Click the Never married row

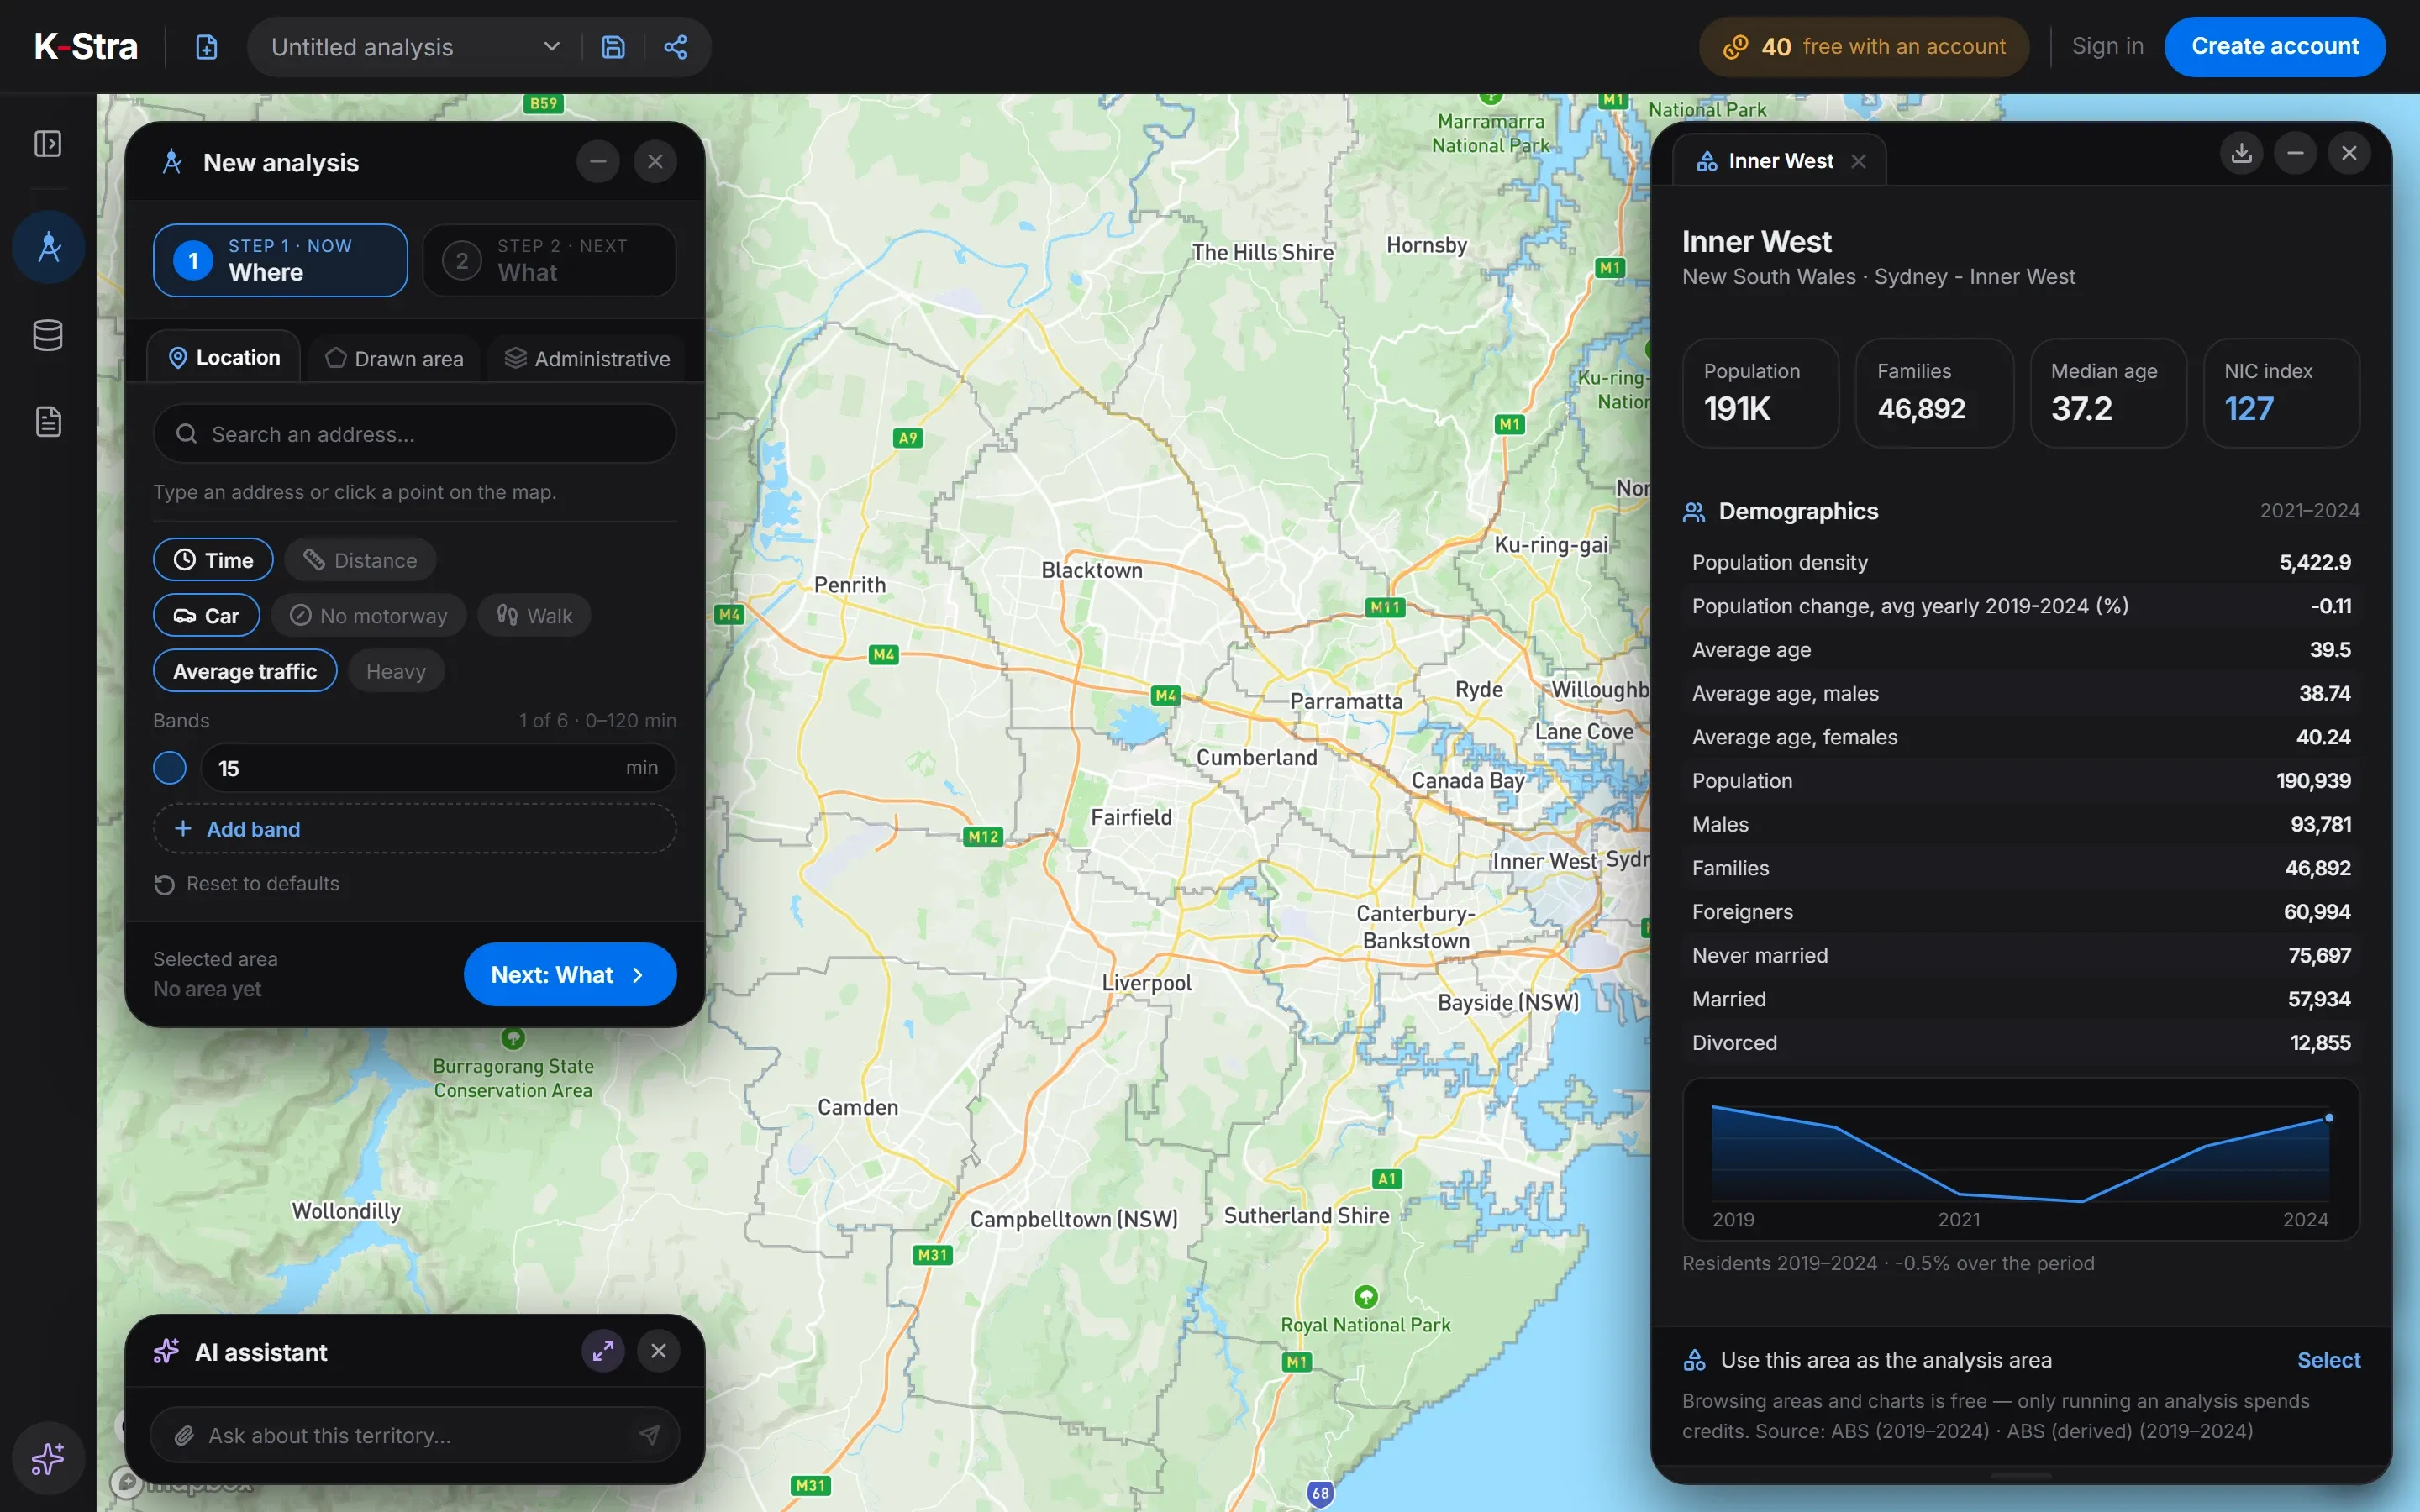coord(2021,956)
